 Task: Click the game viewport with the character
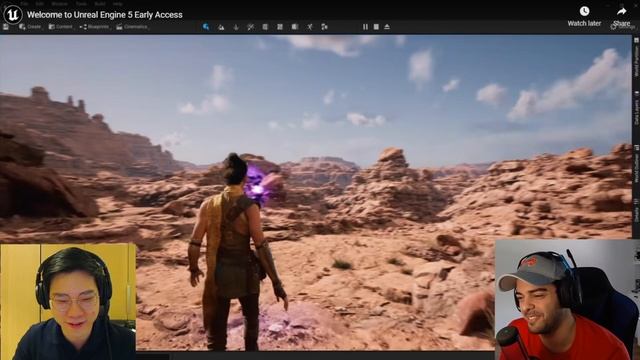click(316, 192)
